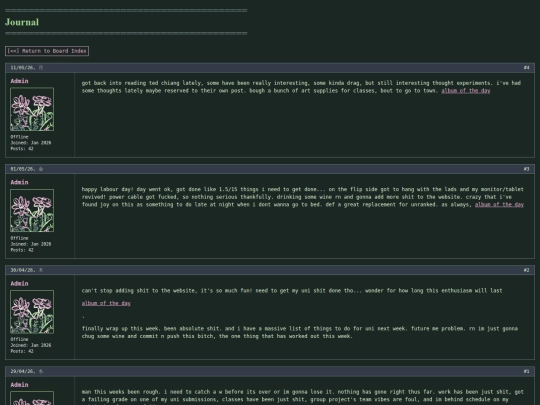Click text beginning 'happy labour day!'
Viewport: 540px width, 405px height.
[x=303, y=197]
